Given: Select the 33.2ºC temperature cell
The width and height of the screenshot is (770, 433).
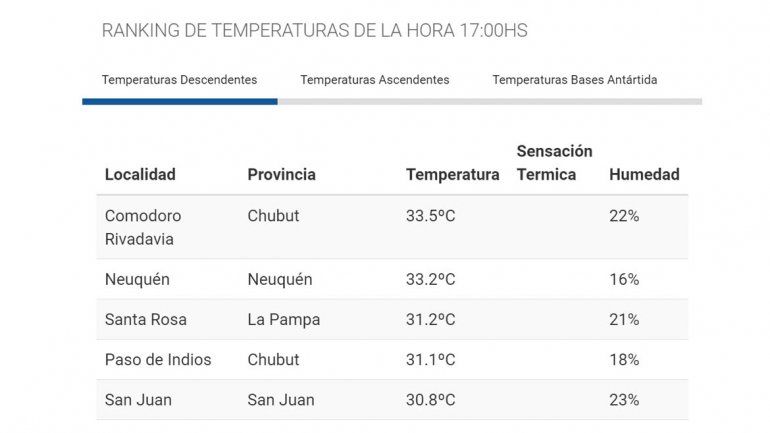Looking at the screenshot, I should pos(431,280).
